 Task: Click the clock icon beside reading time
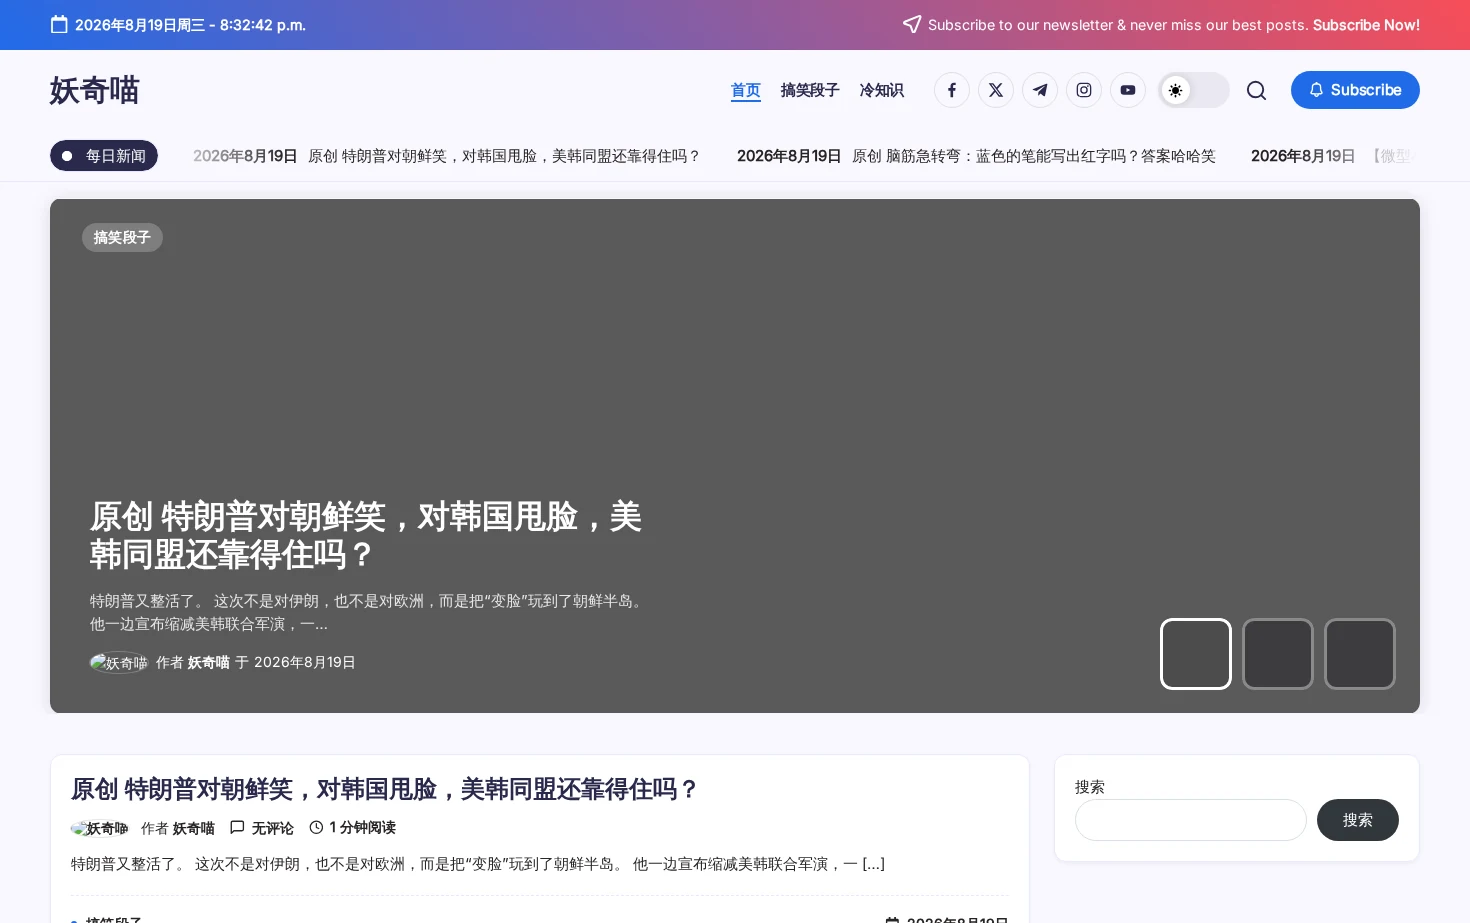316,827
